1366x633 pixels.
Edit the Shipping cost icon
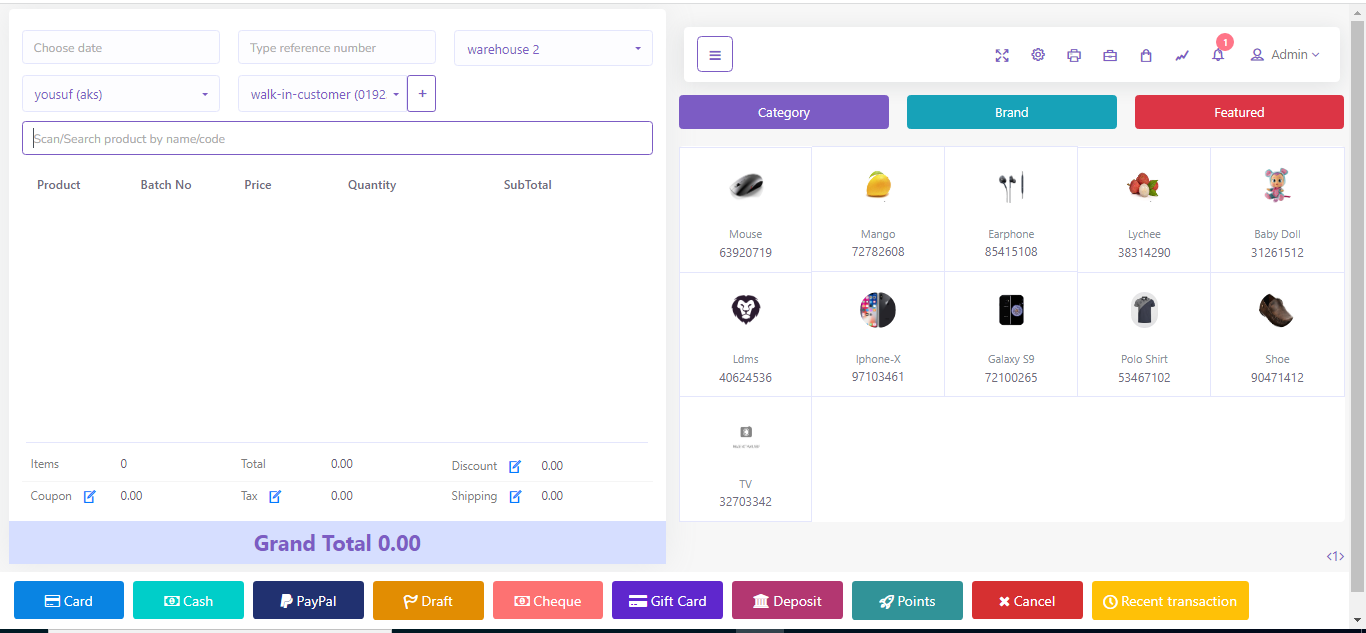(x=515, y=496)
